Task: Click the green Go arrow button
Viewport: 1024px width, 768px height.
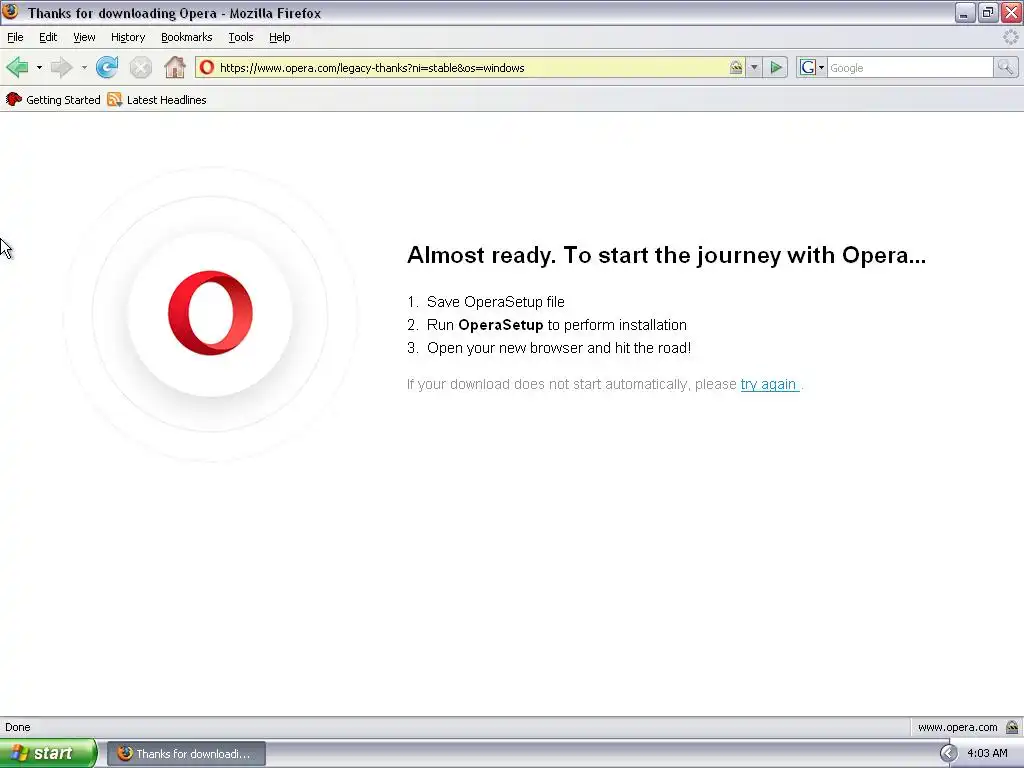Action: click(x=776, y=67)
